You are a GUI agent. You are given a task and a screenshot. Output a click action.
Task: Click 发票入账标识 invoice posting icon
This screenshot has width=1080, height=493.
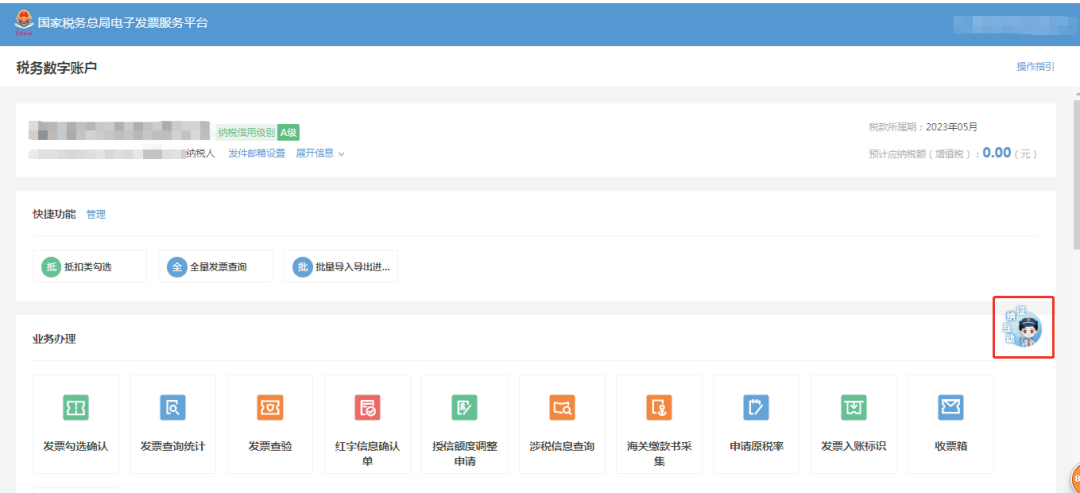click(x=853, y=407)
